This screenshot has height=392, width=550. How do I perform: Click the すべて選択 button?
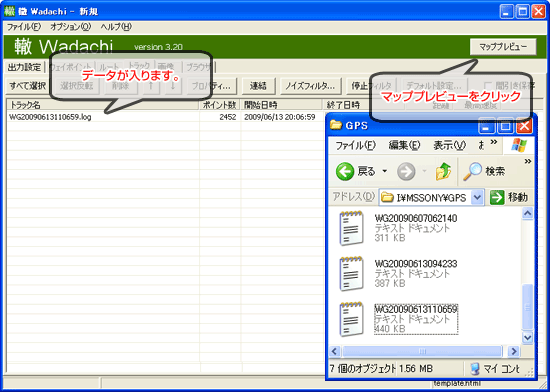pyautogui.click(x=28, y=86)
